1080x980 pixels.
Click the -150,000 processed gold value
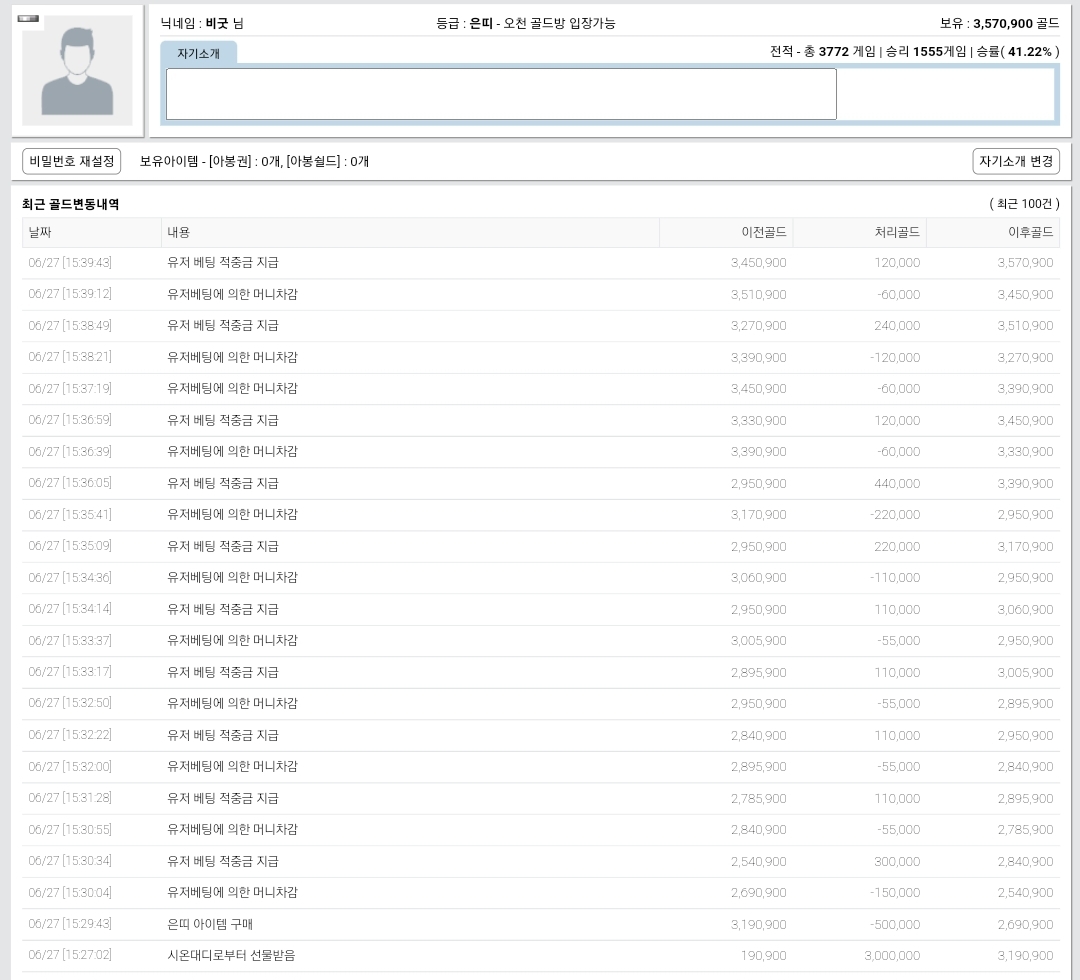(x=895, y=893)
